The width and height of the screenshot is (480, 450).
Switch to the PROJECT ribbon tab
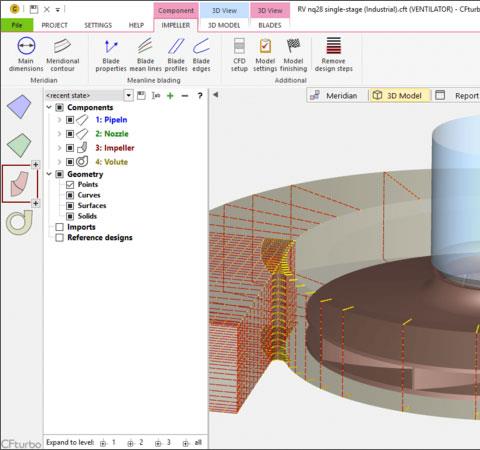pos(54,25)
